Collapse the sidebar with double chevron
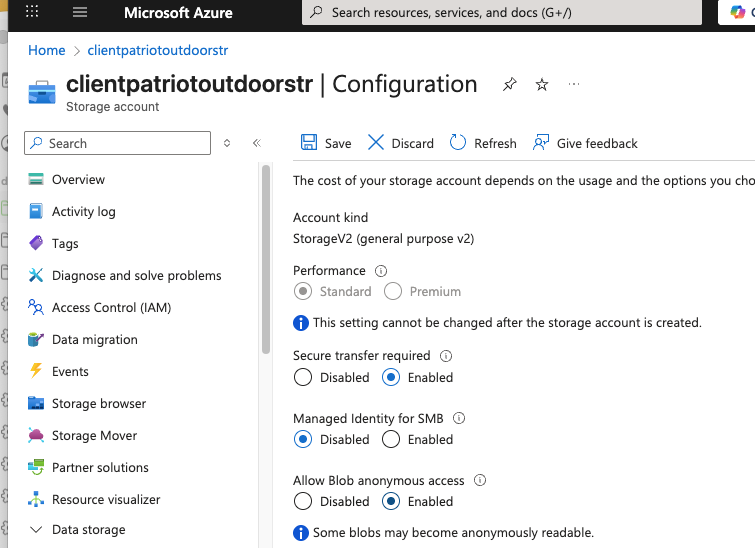Screen dimensions: 755x548 pyautogui.click(x=256, y=143)
